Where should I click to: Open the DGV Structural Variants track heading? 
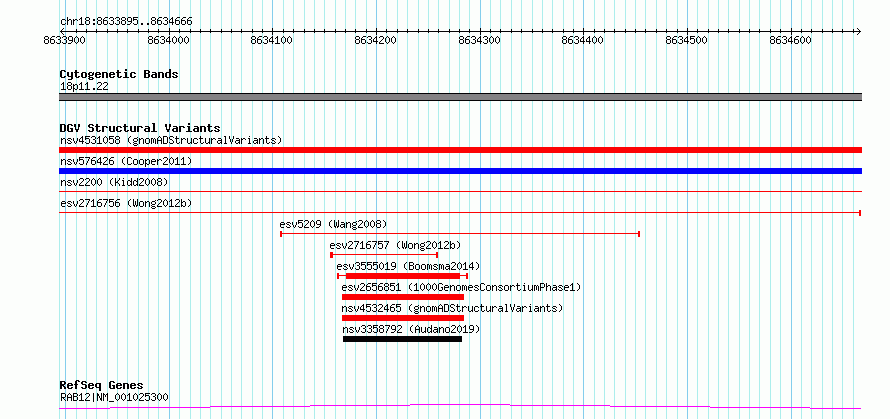140,128
